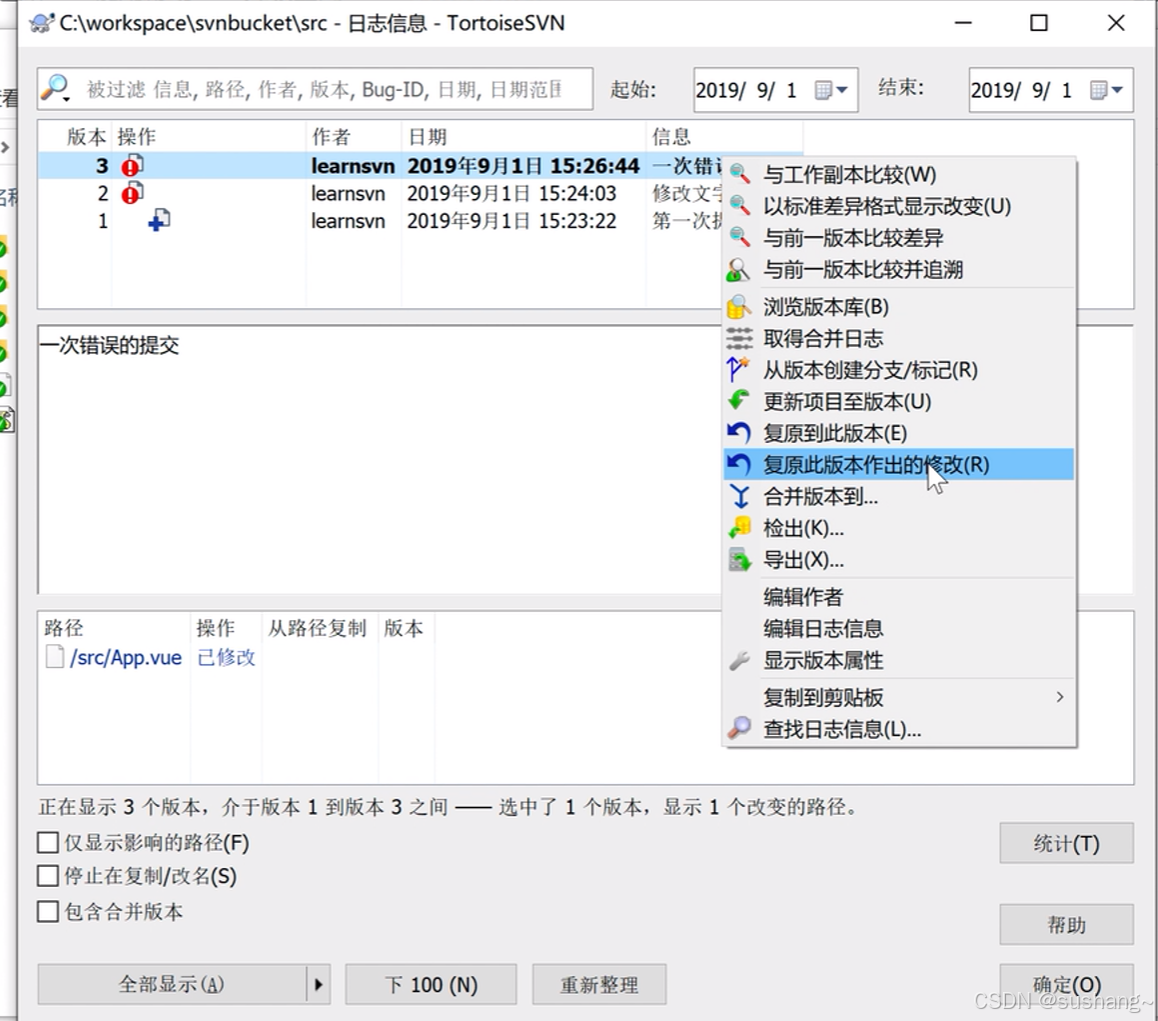Viewport: 1158px width, 1021px height.
Task: Click the 全部显示(A) button
Action: pos(171,984)
